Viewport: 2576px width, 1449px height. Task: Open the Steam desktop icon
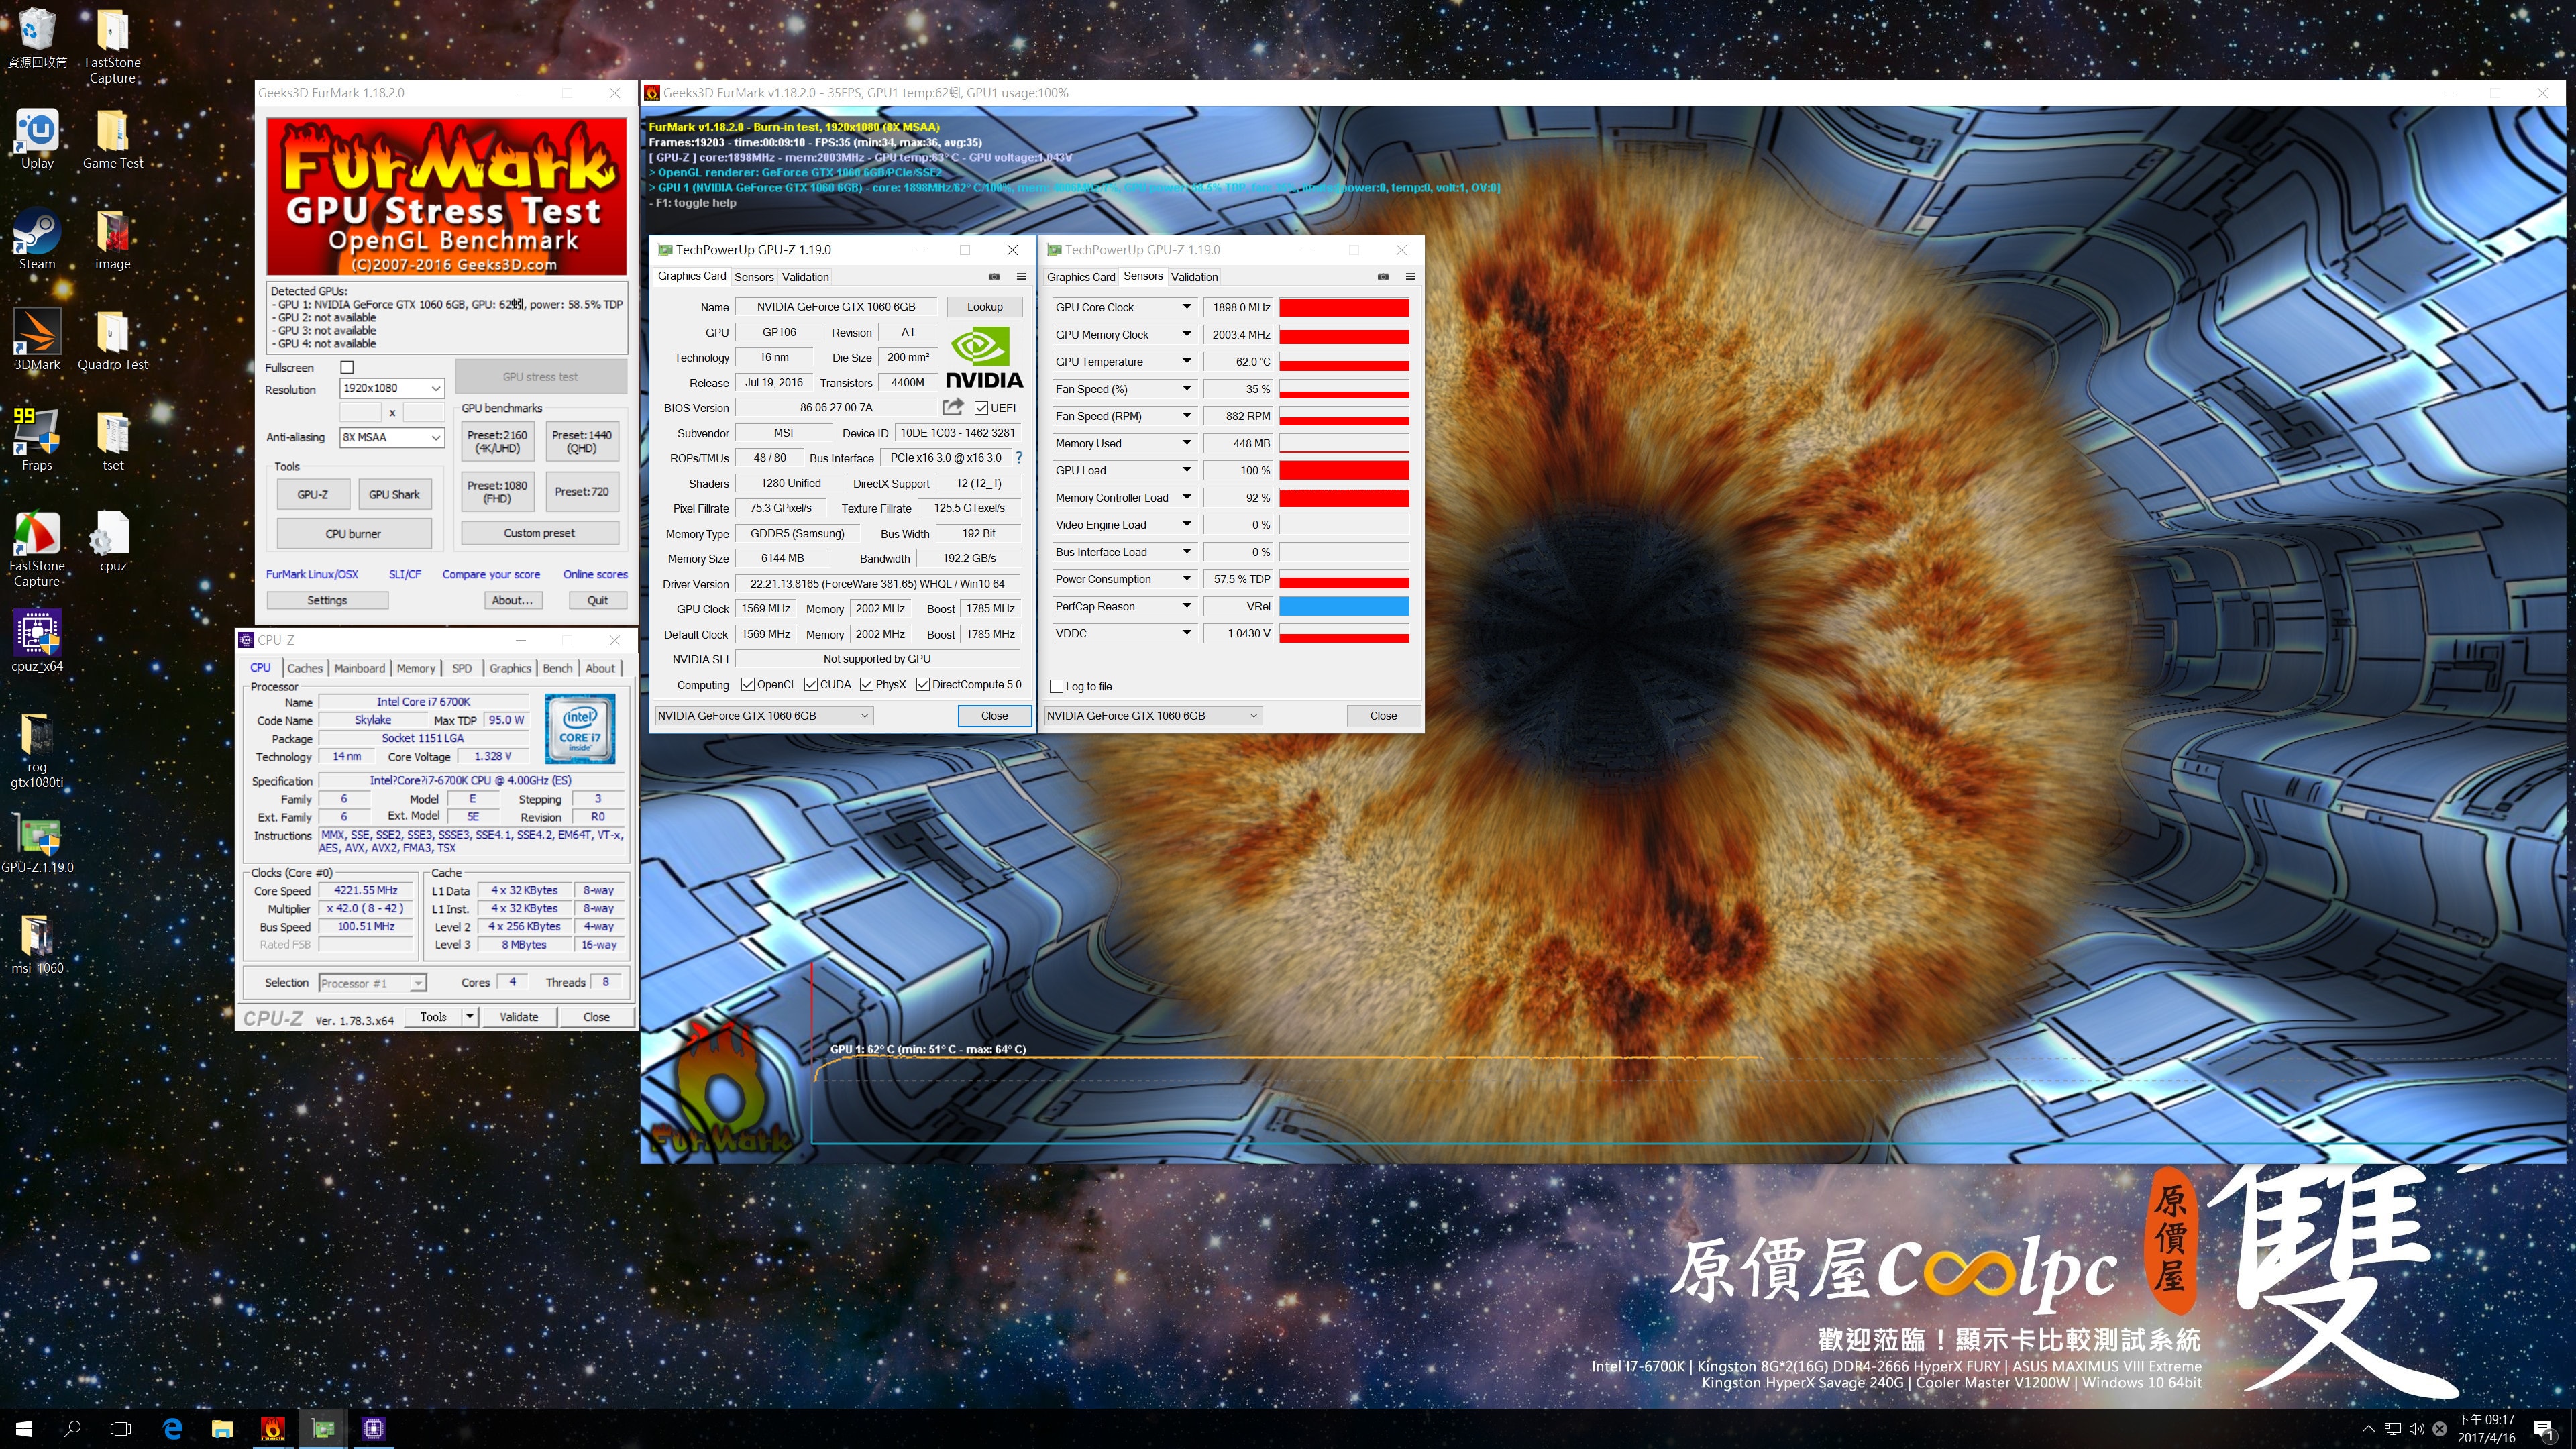(37, 239)
